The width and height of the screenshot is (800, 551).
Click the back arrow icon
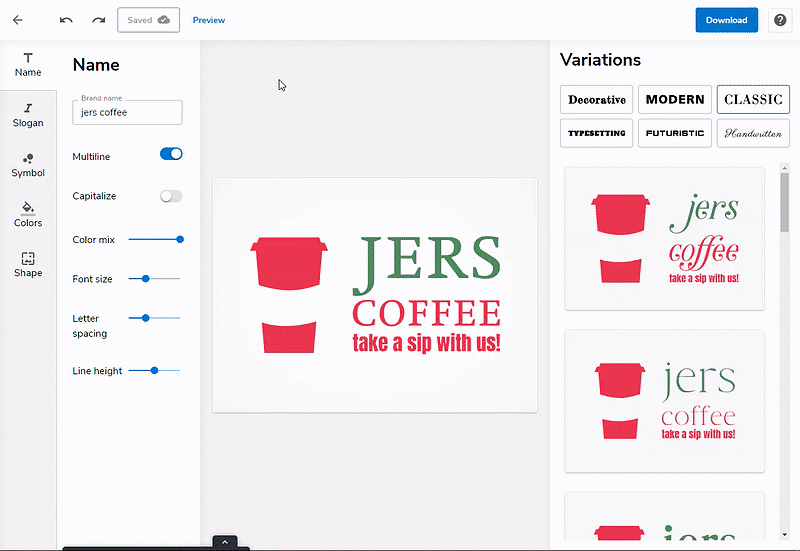pyautogui.click(x=18, y=20)
